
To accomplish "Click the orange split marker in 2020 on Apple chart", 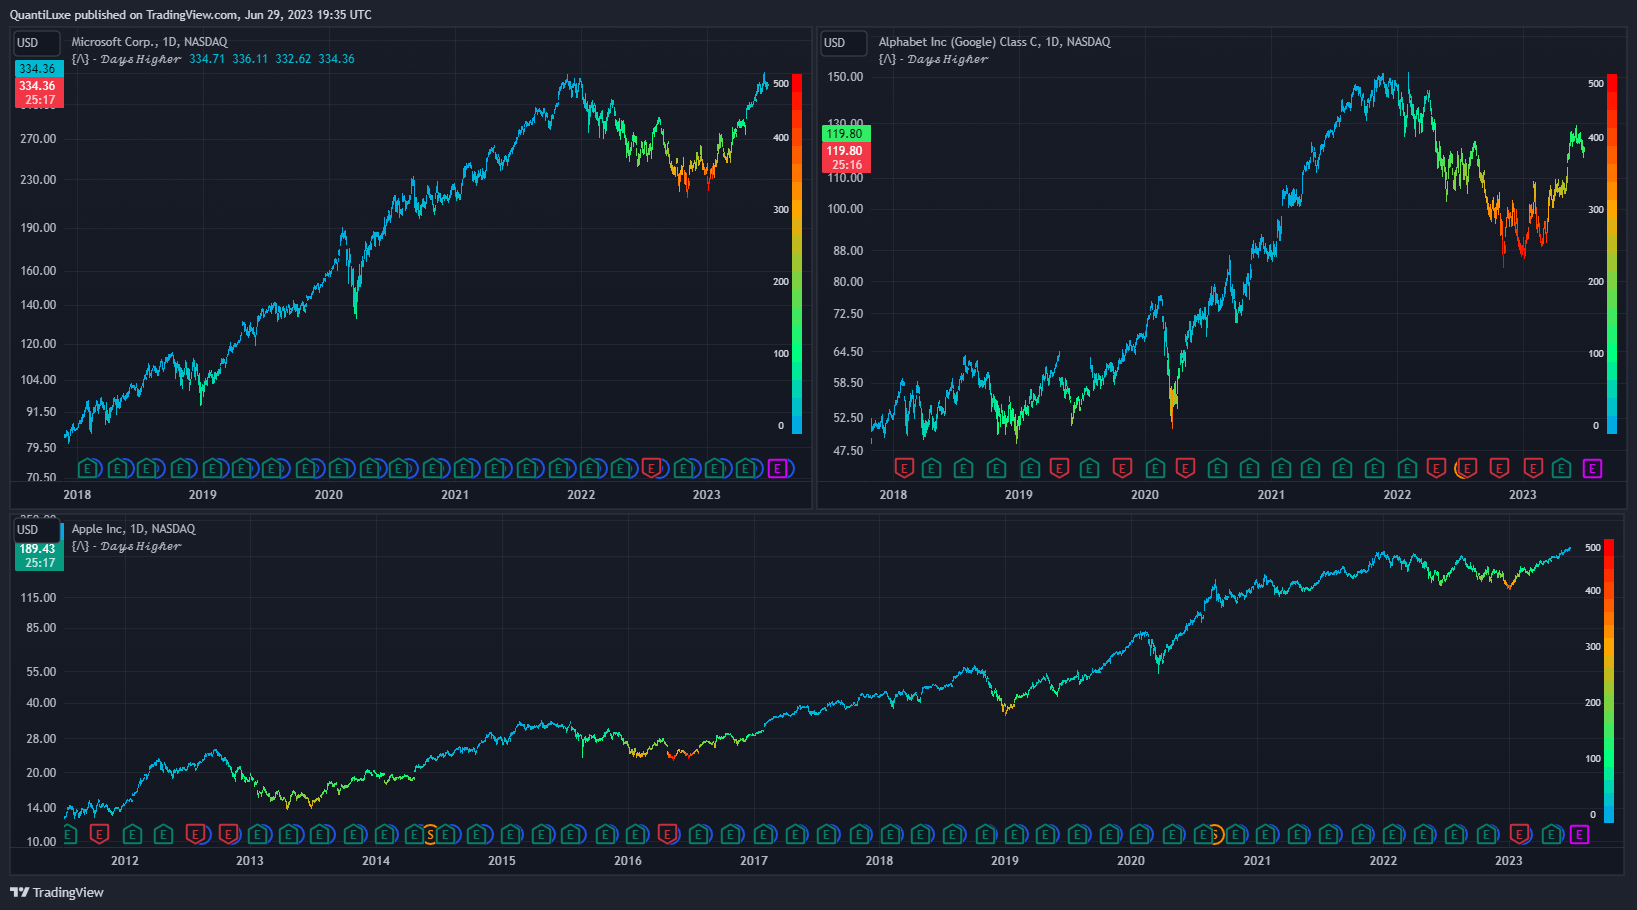I will click(x=1215, y=834).
